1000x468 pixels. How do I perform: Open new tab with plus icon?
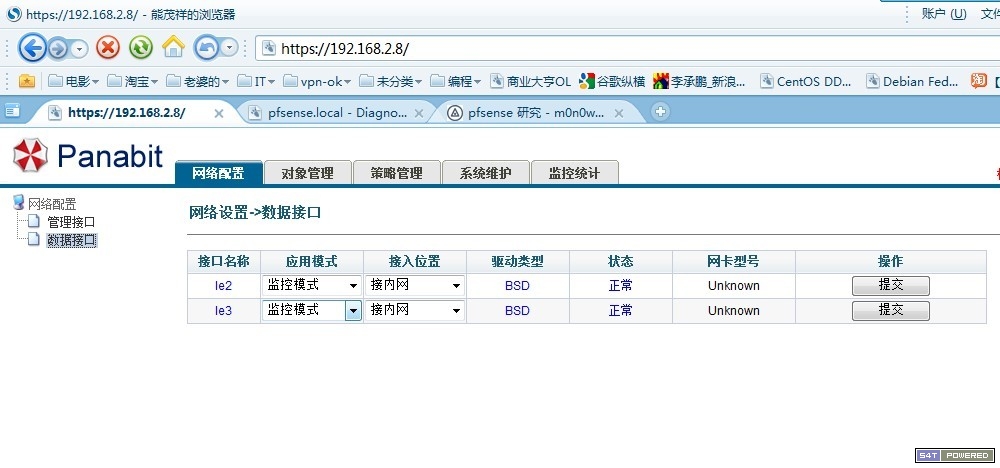click(x=660, y=112)
